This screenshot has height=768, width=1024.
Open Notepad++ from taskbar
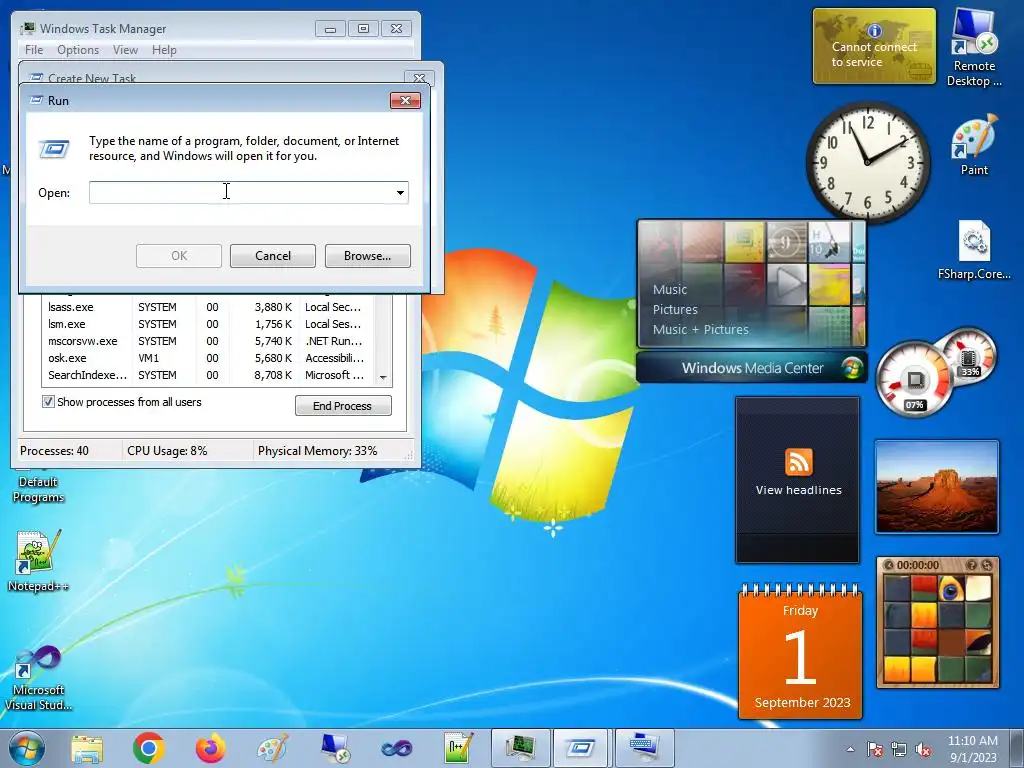[x=458, y=748]
